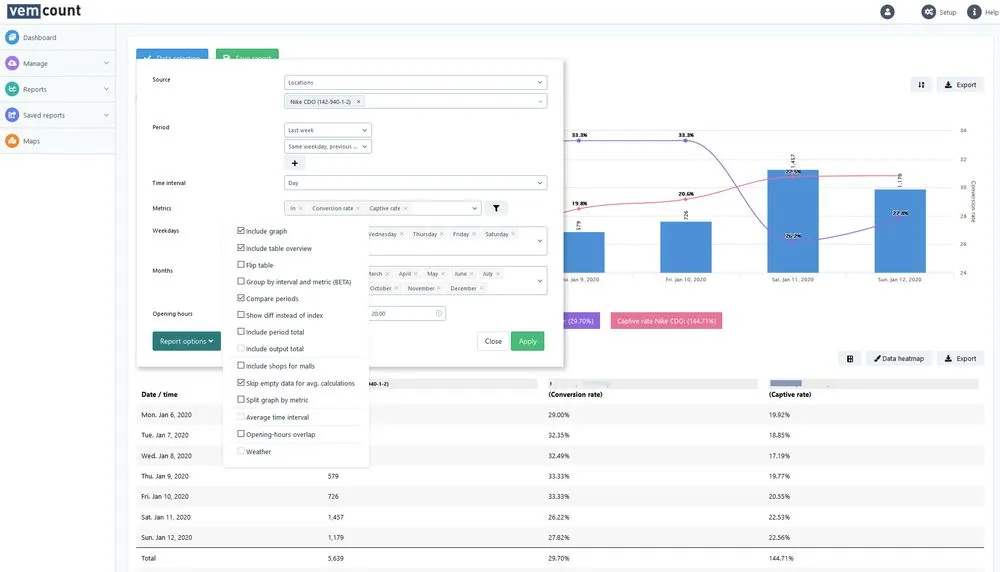Remove the Nike CDO location tag
This screenshot has height=572, width=1000.
coord(358,101)
